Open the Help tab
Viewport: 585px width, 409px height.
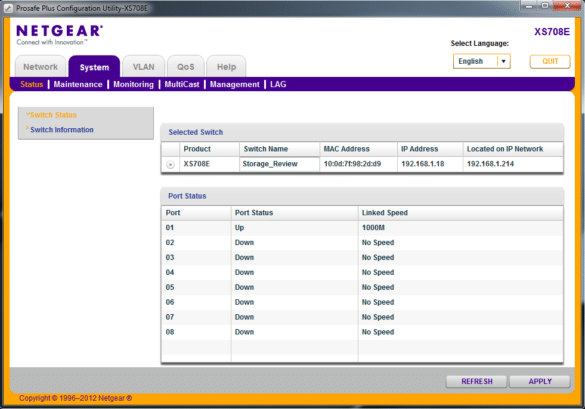(x=226, y=67)
